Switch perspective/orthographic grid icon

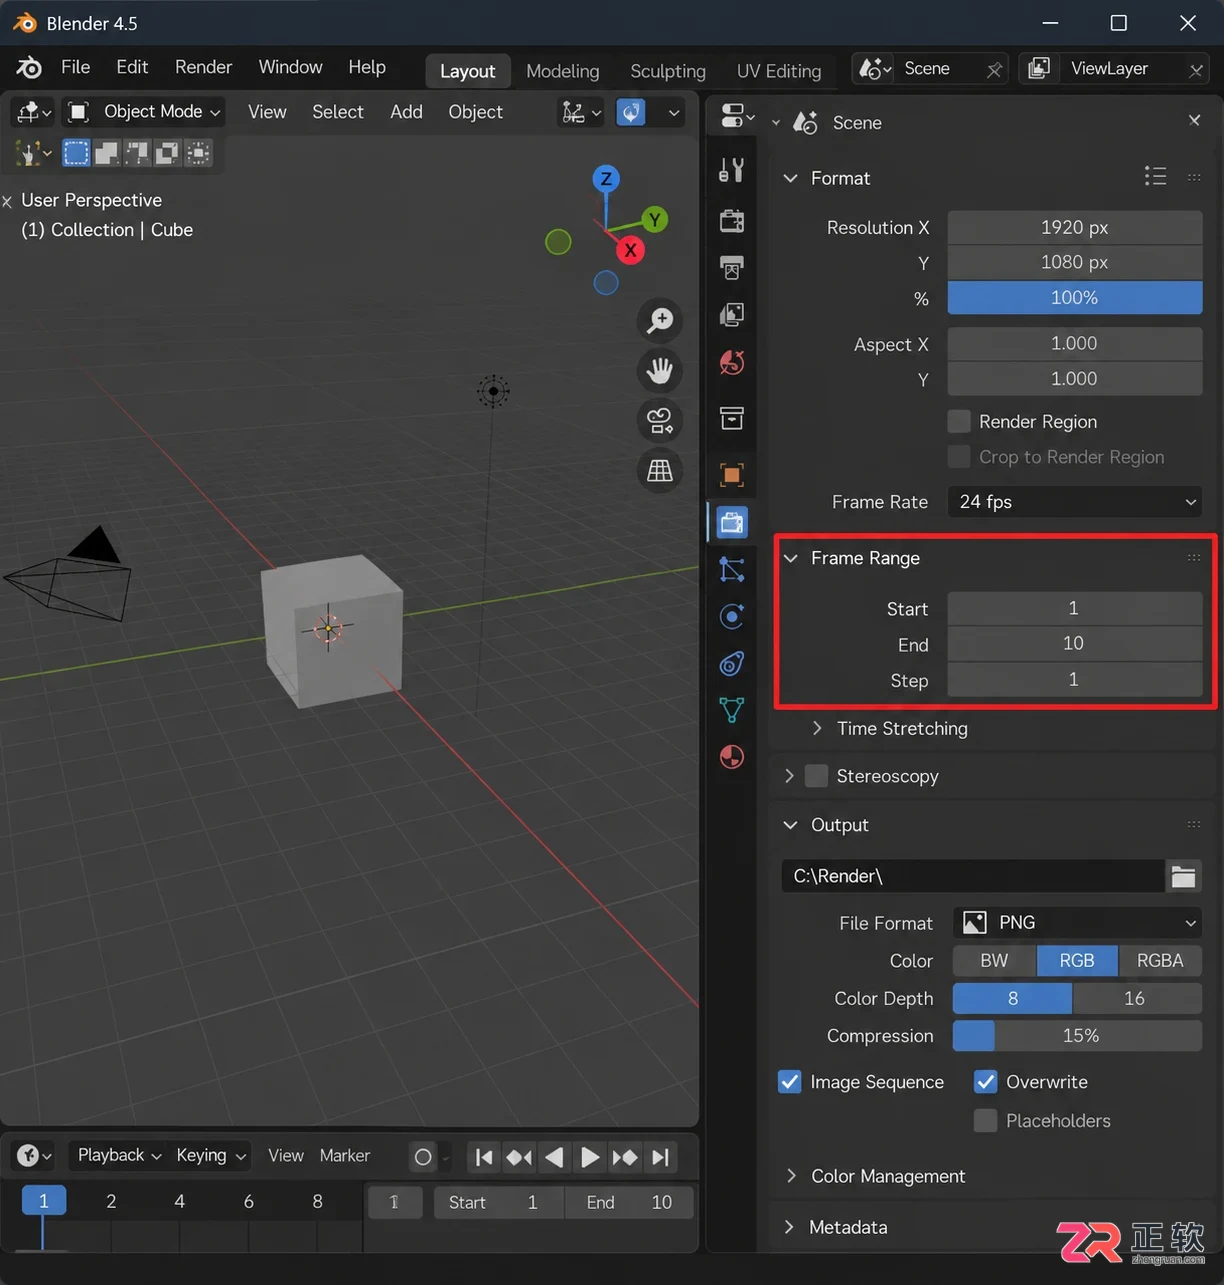pos(660,470)
